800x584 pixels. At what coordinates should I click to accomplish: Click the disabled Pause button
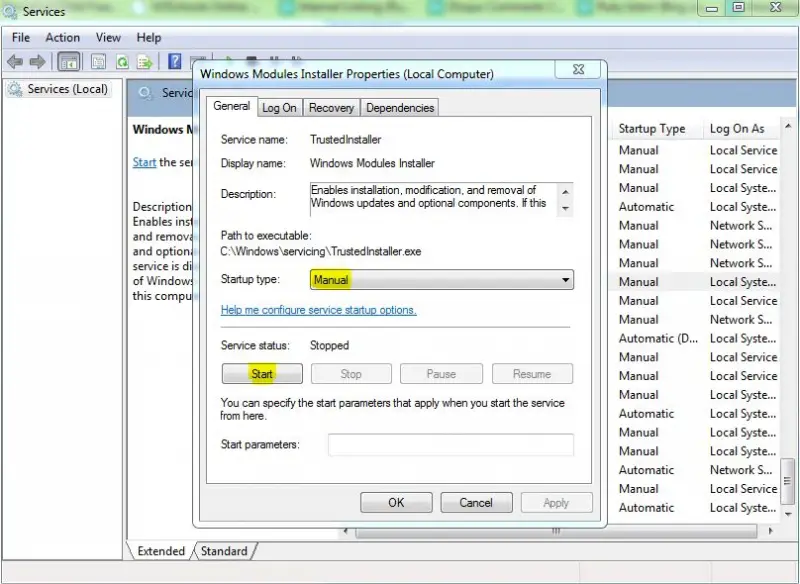441,374
